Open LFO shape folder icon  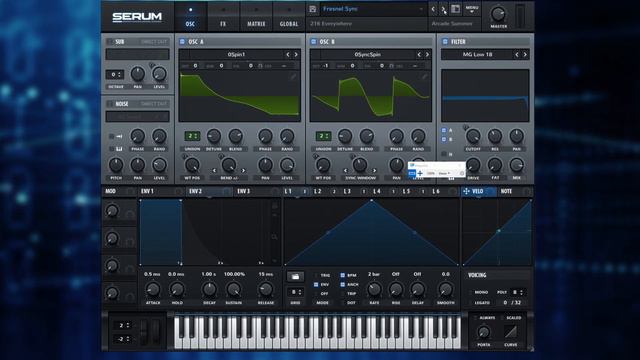[295, 277]
